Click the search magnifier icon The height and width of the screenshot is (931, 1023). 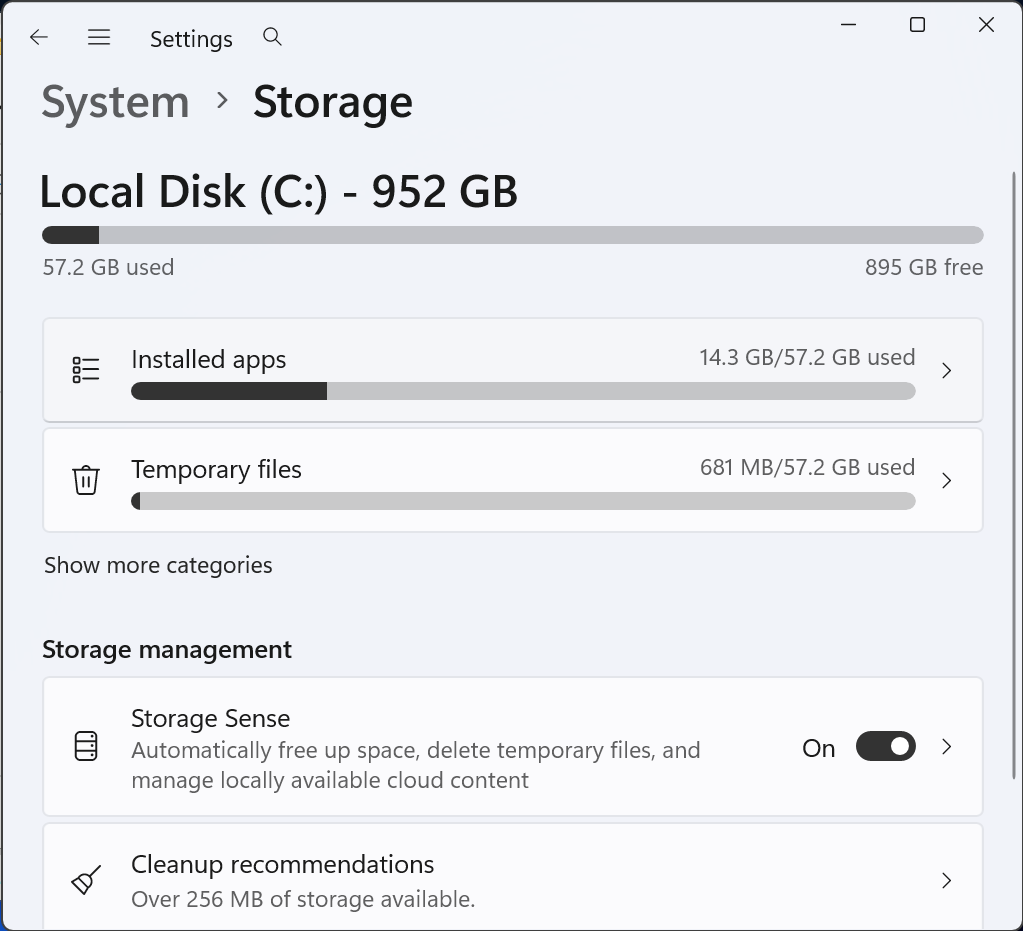[272, 37]
